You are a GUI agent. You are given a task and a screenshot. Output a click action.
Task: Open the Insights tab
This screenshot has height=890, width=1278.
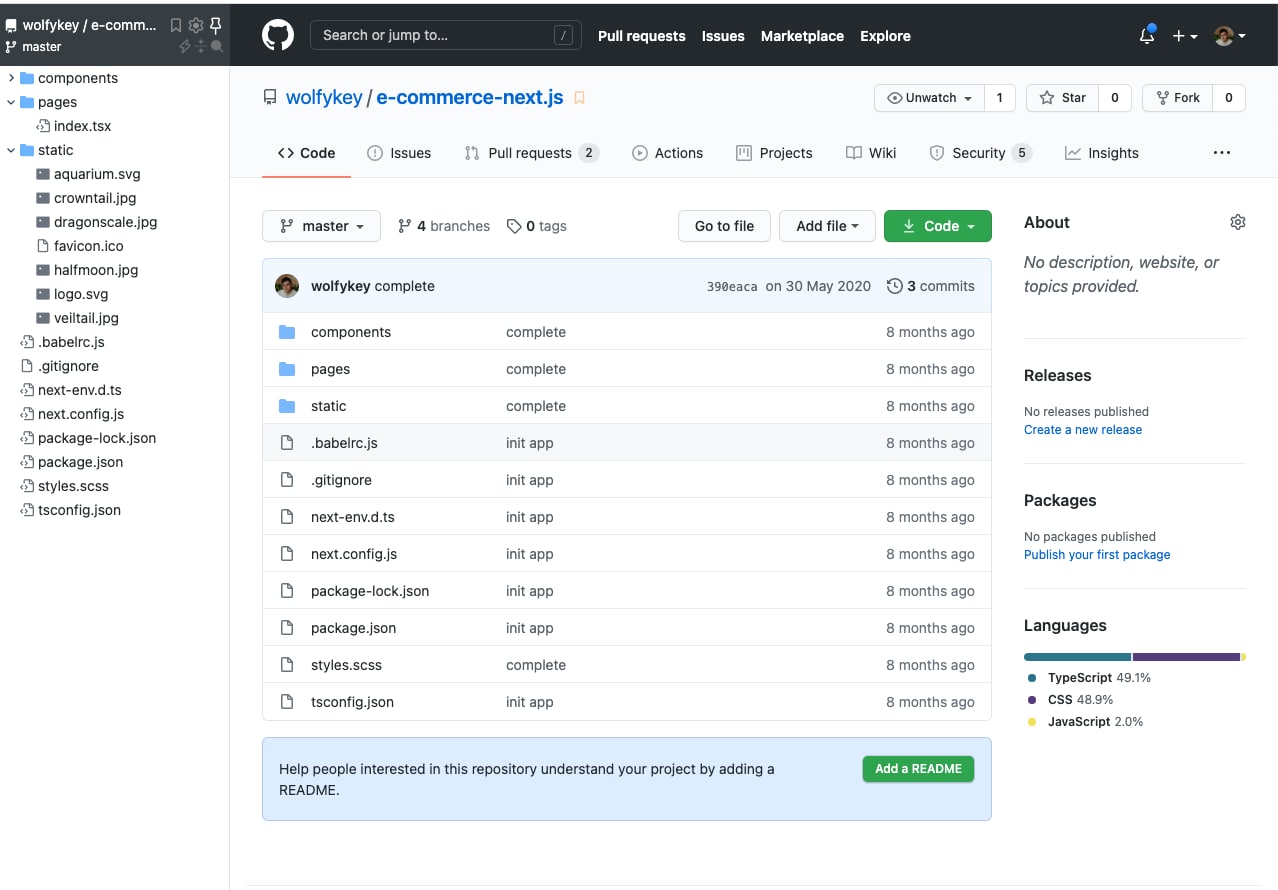(x=1102, y=153)
